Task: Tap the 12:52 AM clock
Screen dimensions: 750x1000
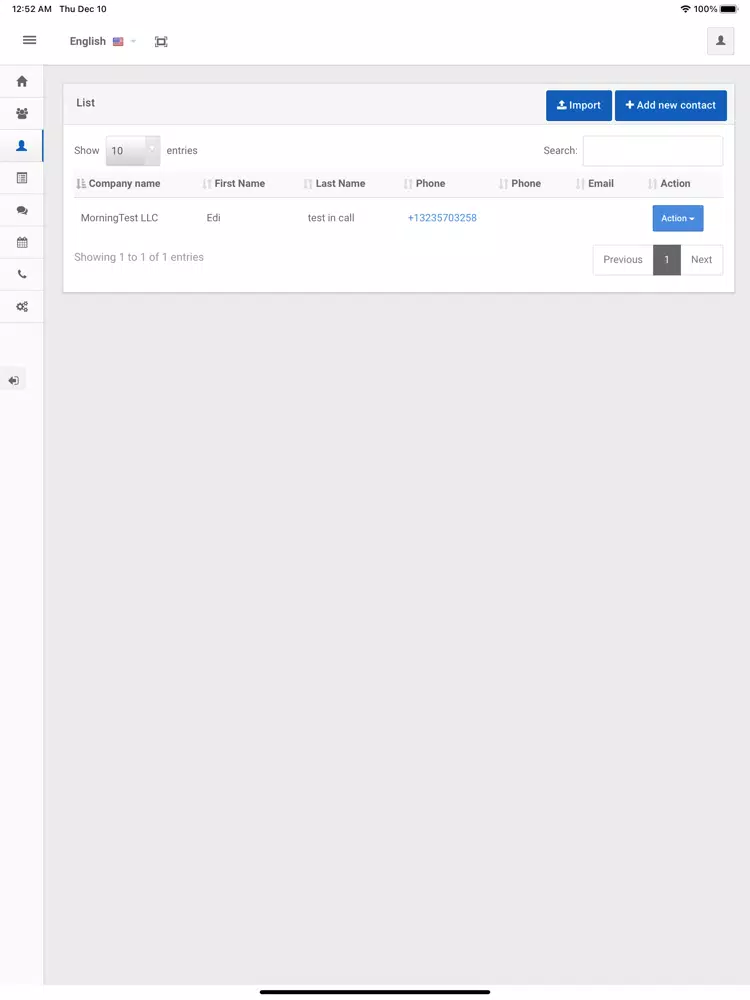Action: pyautogui.click(x=32, y=9)
